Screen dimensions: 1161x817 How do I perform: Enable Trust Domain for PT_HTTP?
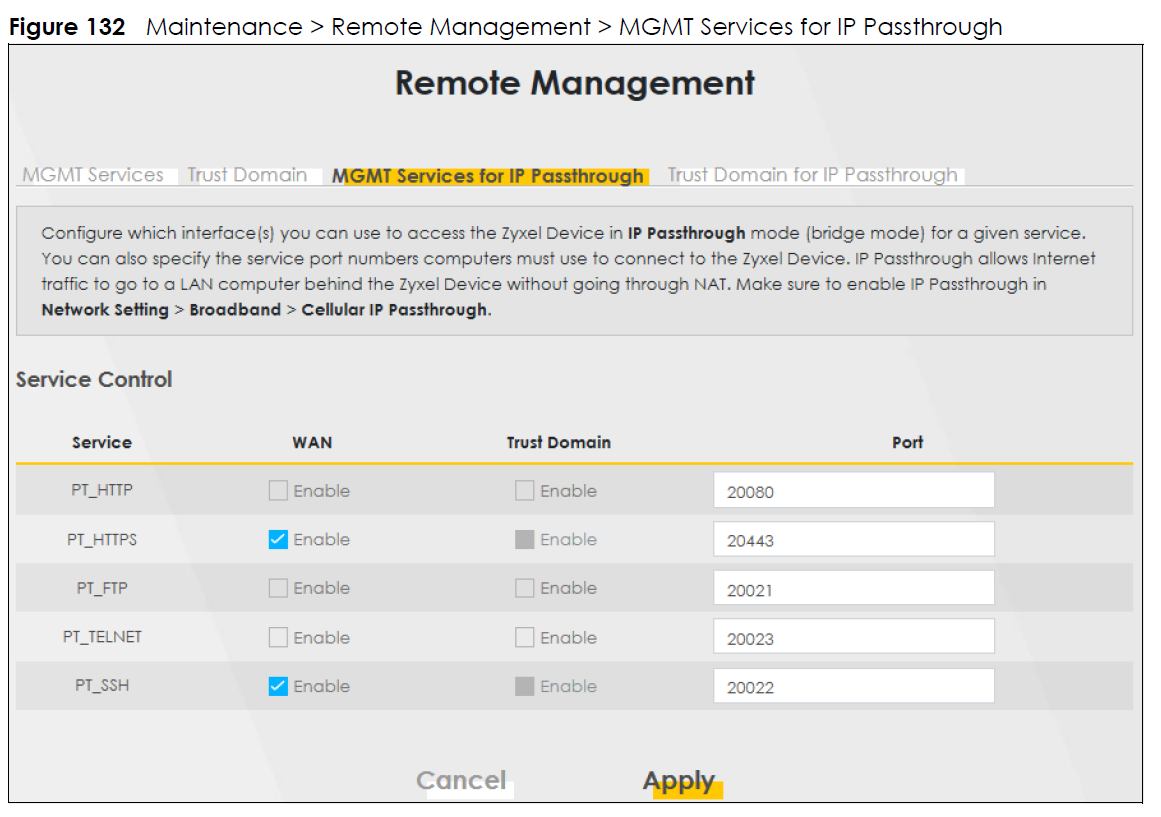coord(524,491)
